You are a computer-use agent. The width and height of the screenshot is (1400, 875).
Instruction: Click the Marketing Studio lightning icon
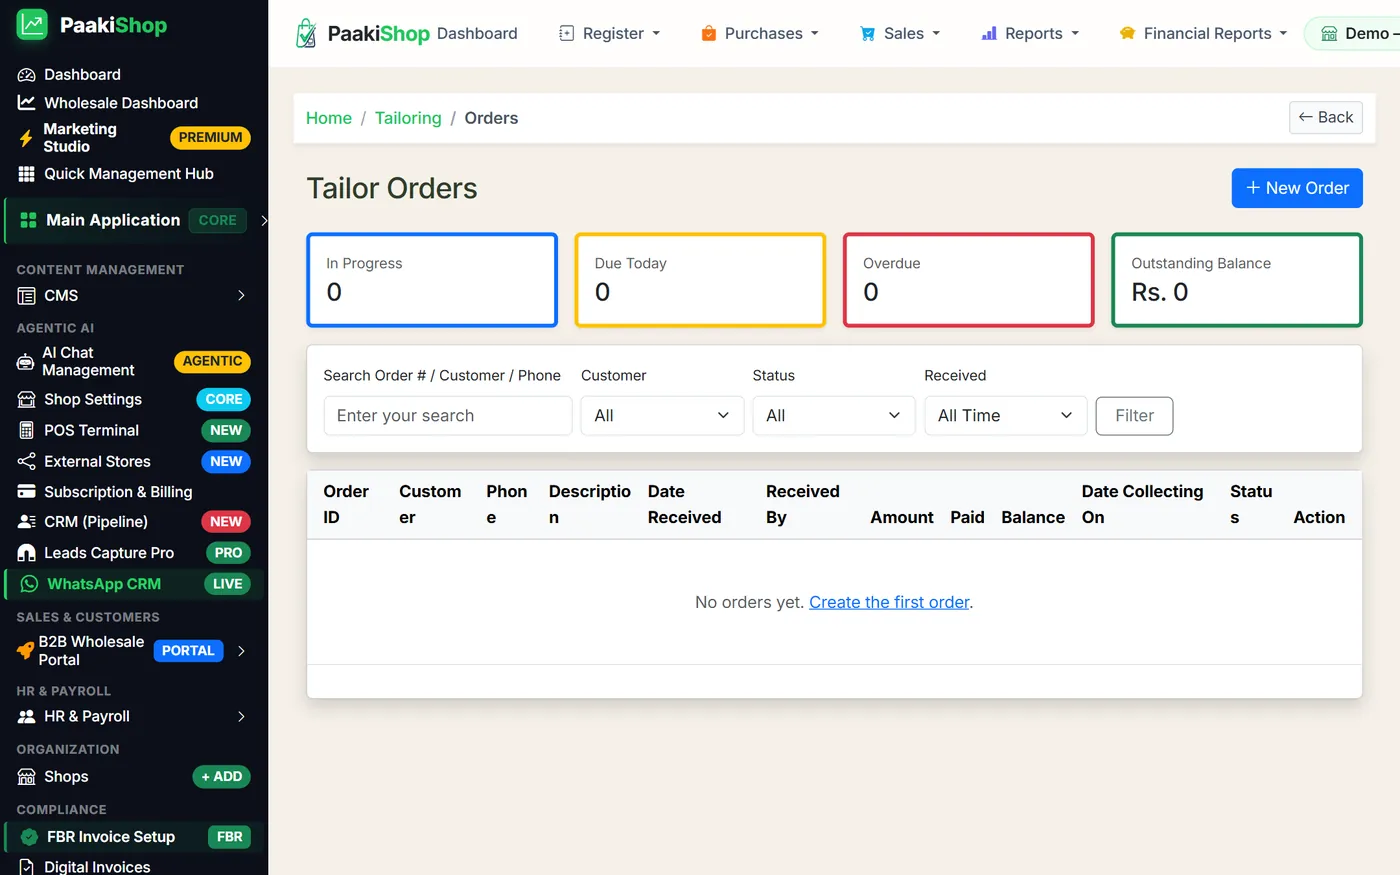pos(26,138)
